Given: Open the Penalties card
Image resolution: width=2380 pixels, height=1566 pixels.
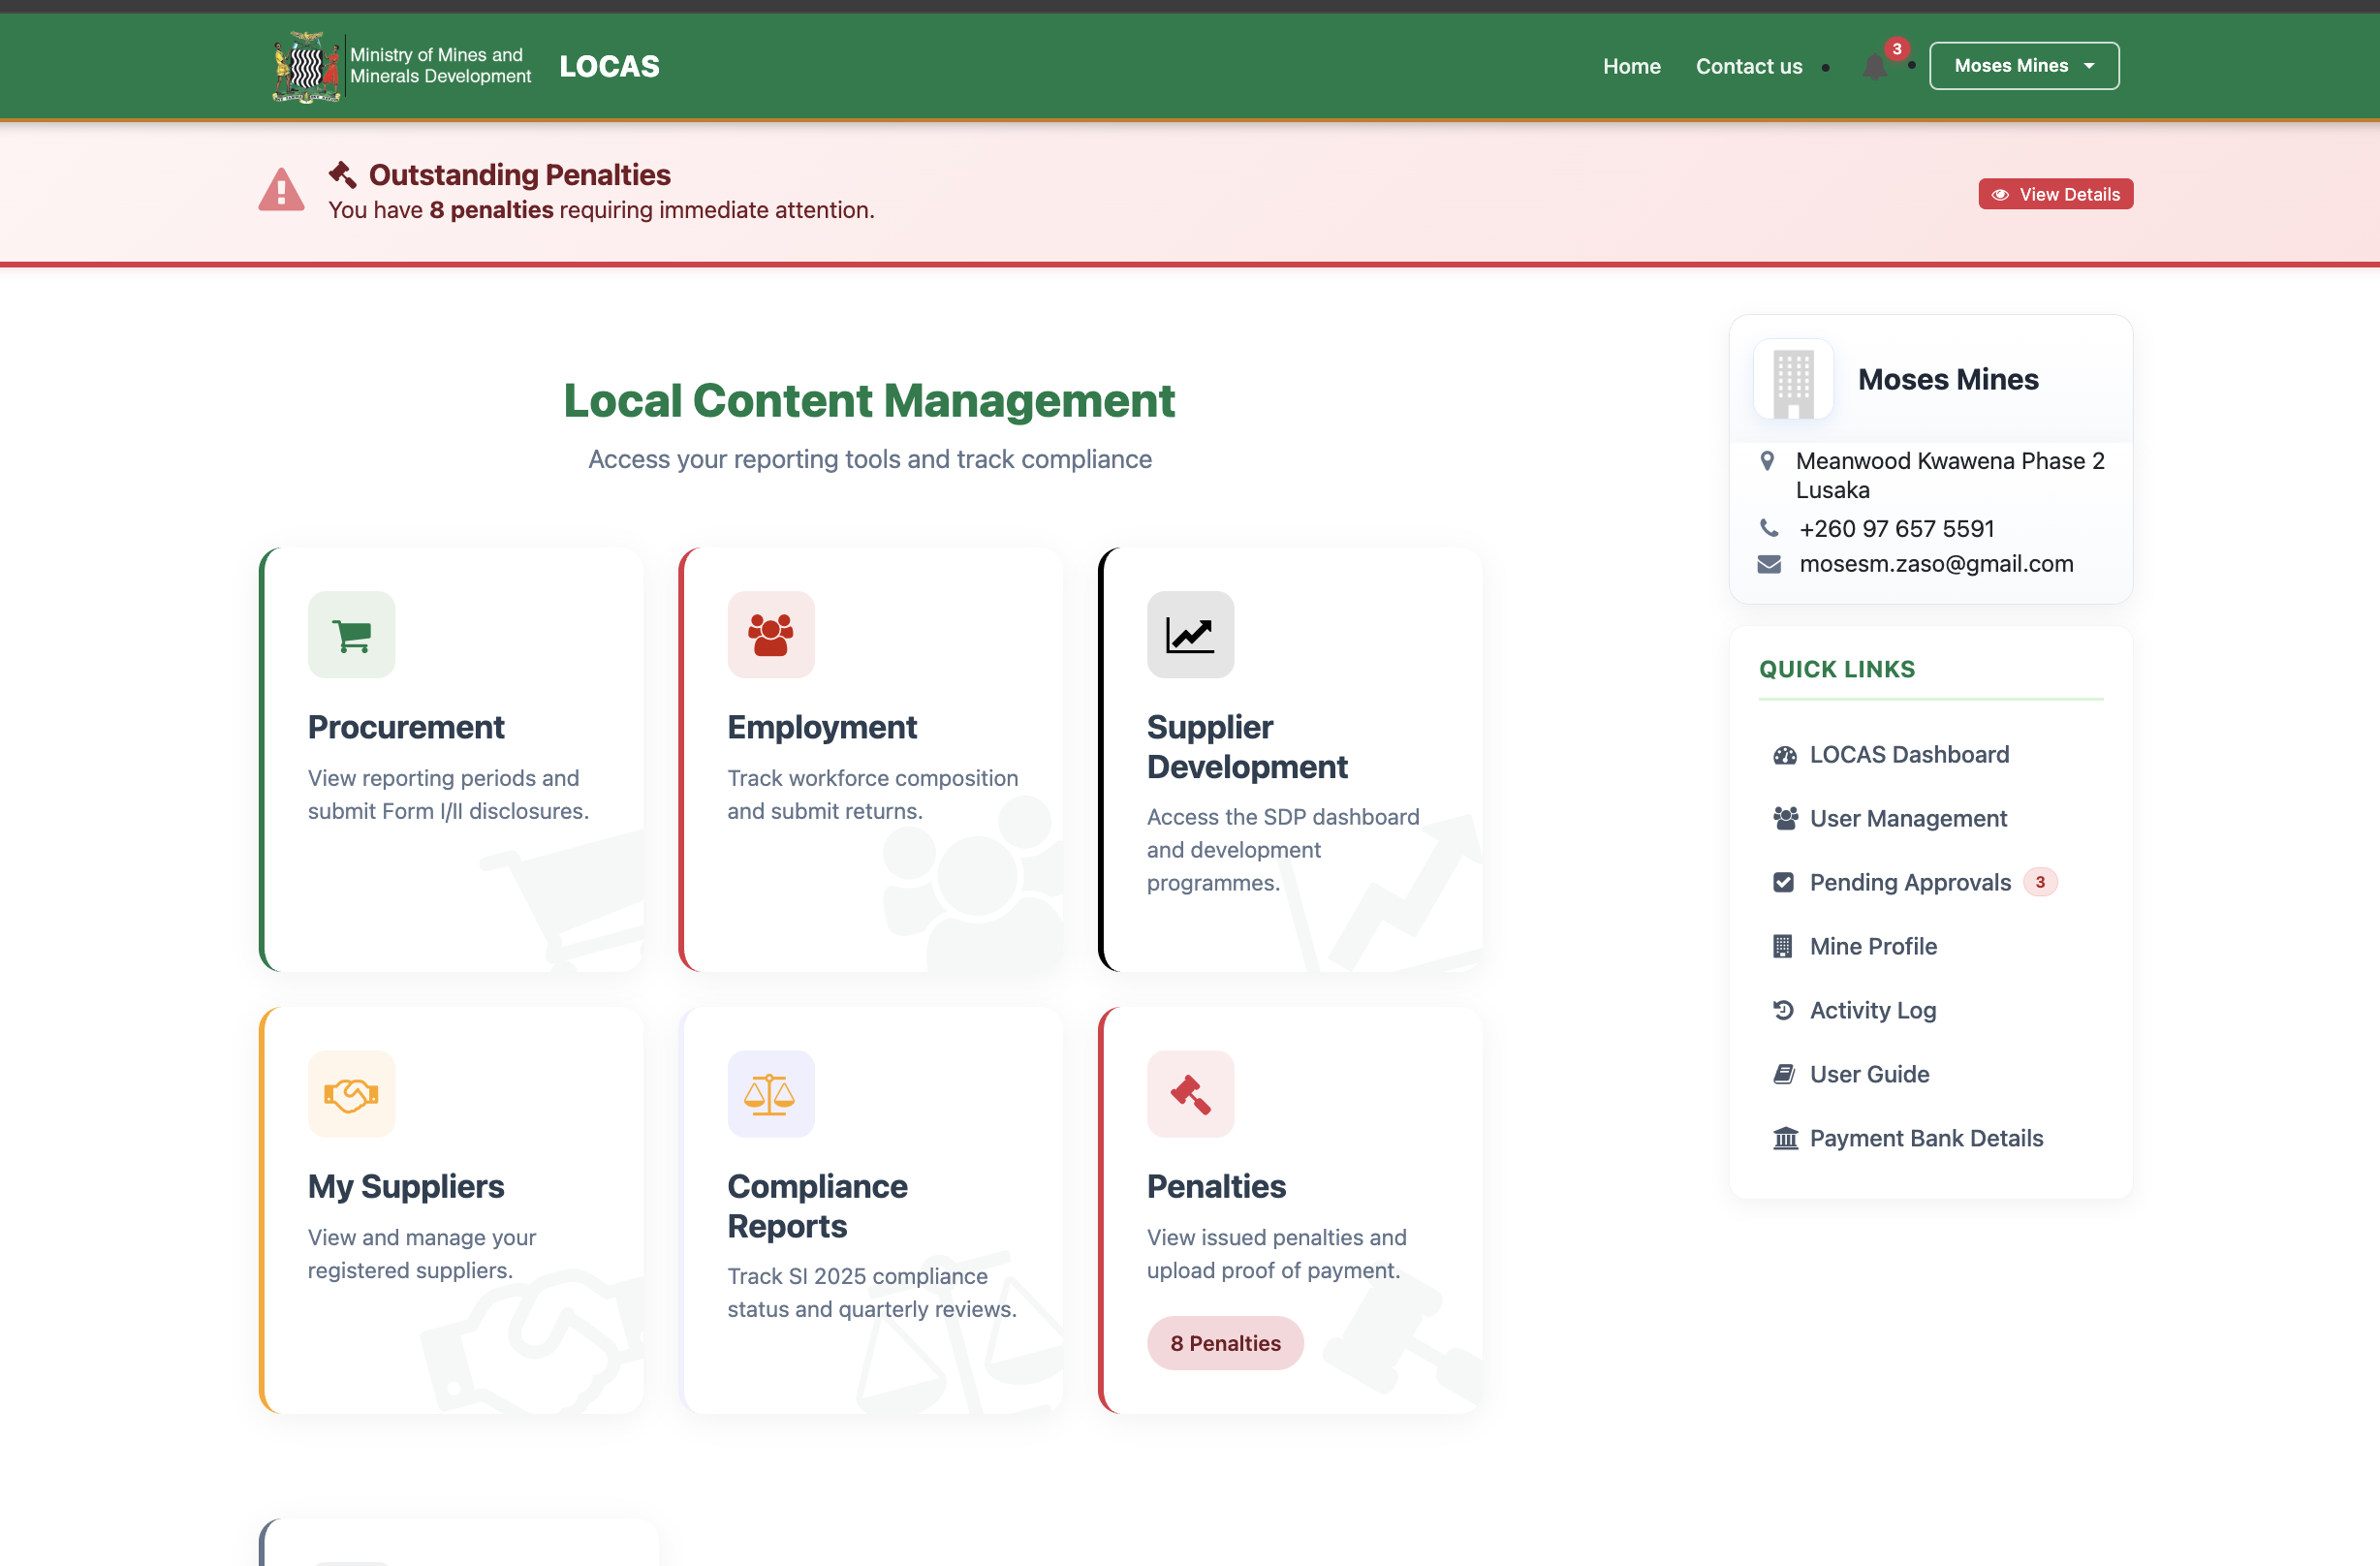Looking at the screenshot, I should pyautogui.click(x=1290, y=1210).
